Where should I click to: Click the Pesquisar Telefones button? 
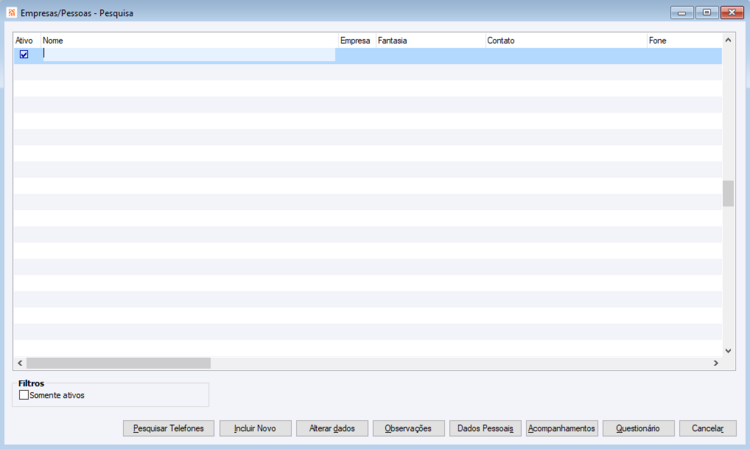click(168, 428)
